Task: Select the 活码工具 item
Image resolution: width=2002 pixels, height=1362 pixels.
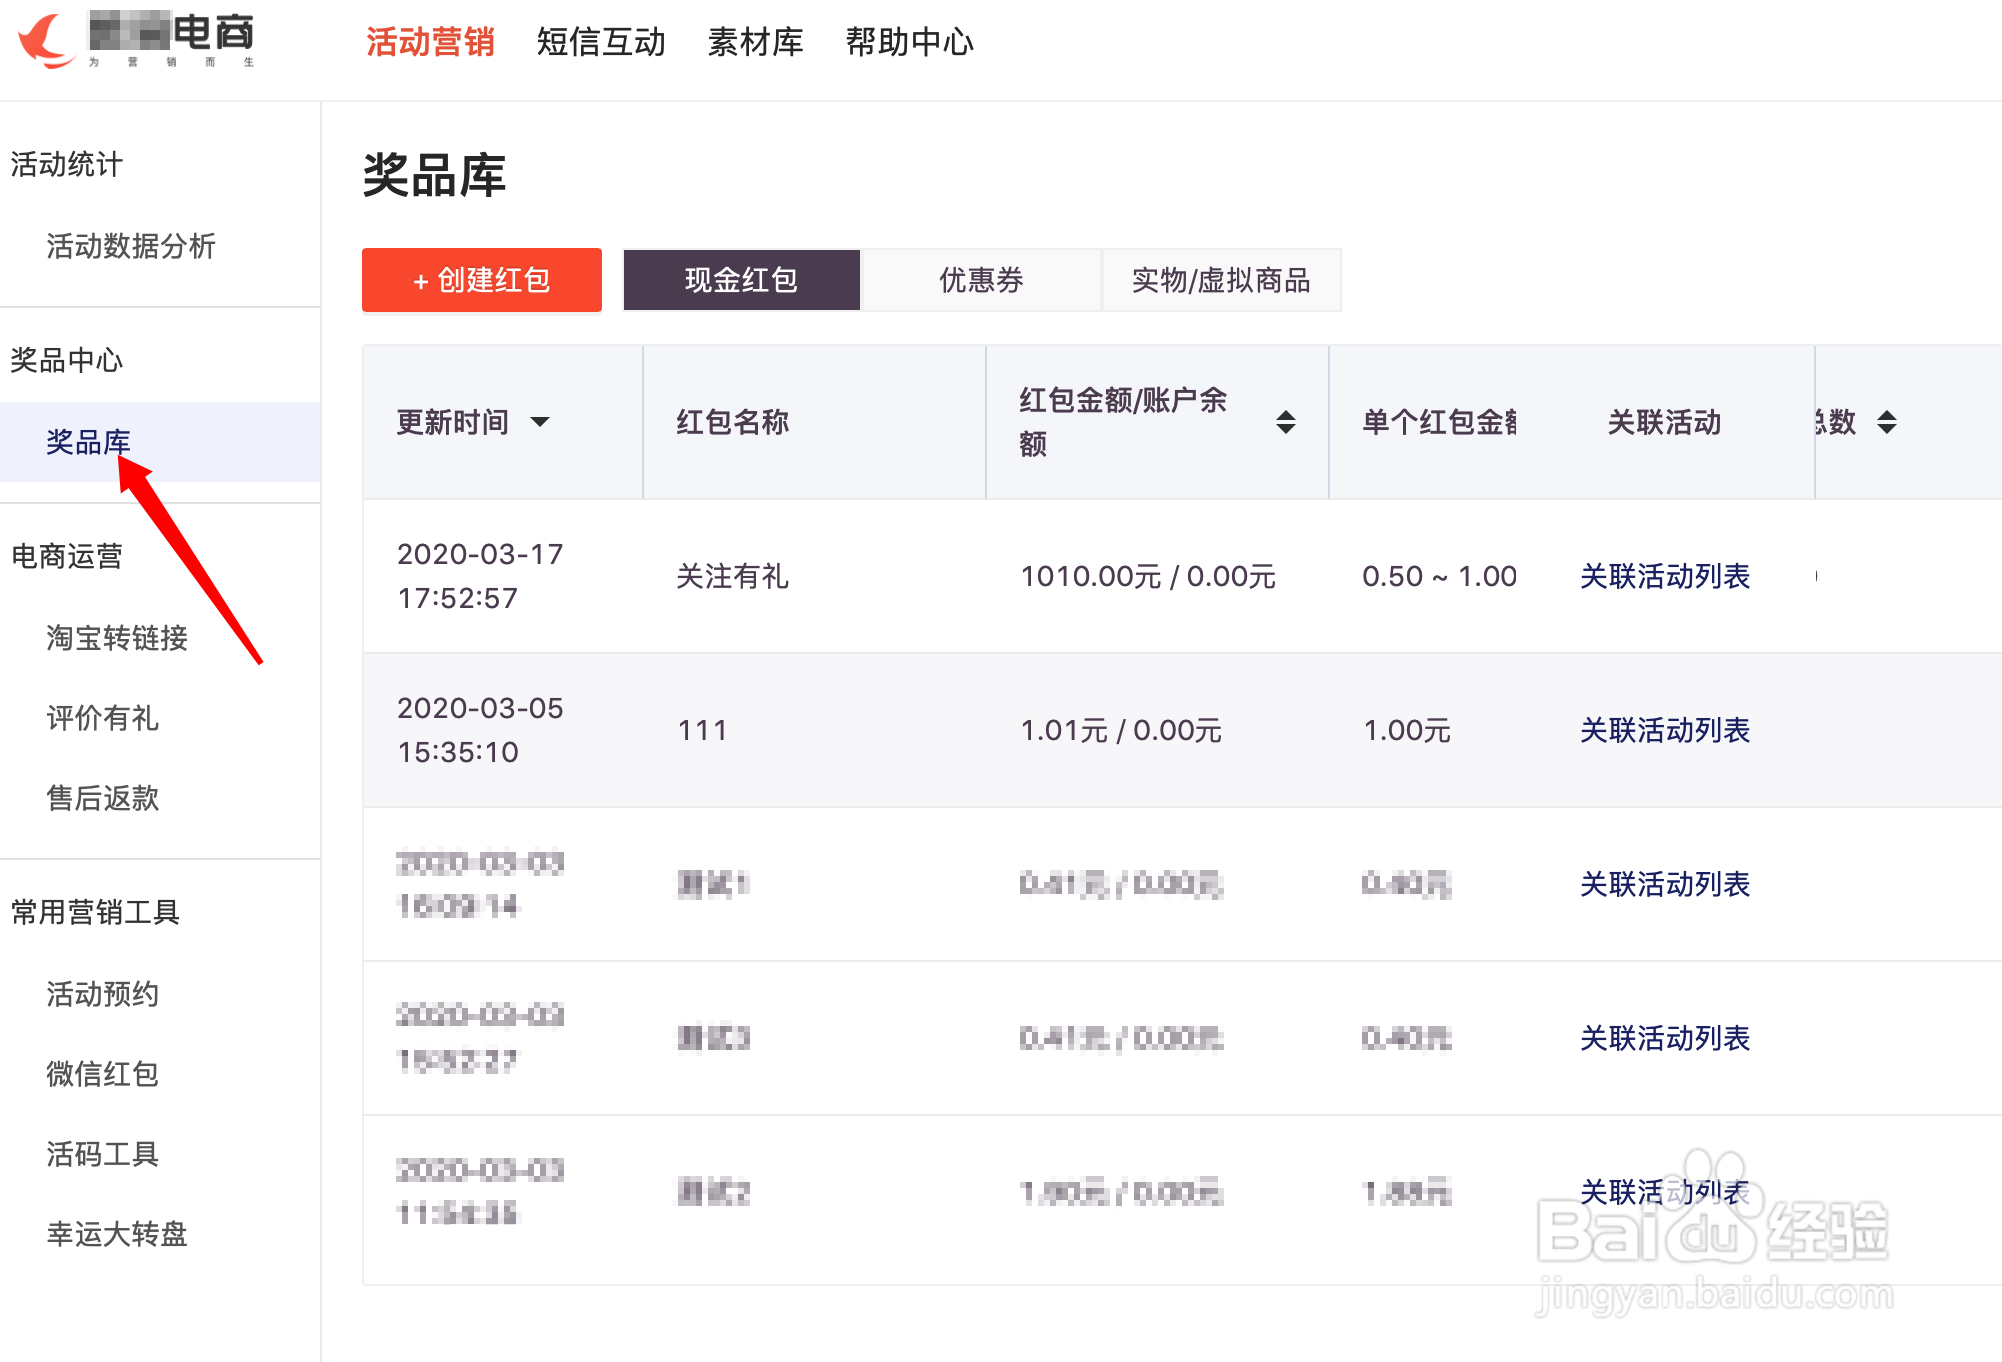Action: coord(104,1155)
